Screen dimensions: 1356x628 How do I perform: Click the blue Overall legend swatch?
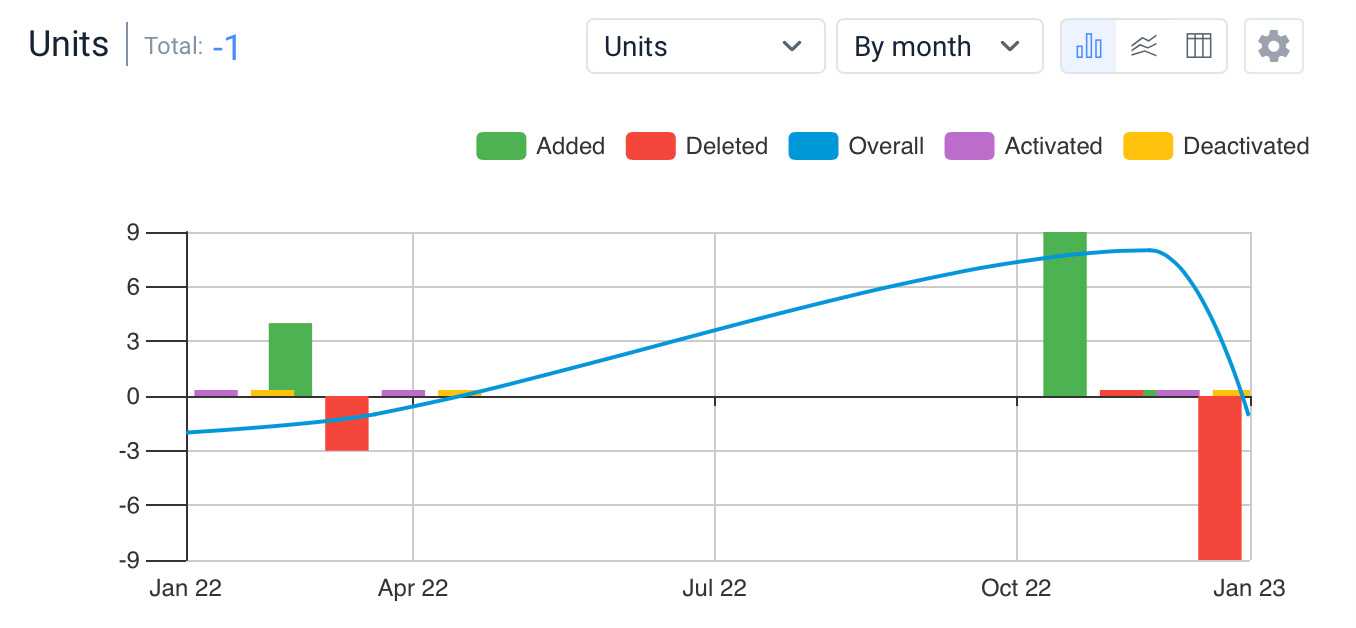point(814,146)
